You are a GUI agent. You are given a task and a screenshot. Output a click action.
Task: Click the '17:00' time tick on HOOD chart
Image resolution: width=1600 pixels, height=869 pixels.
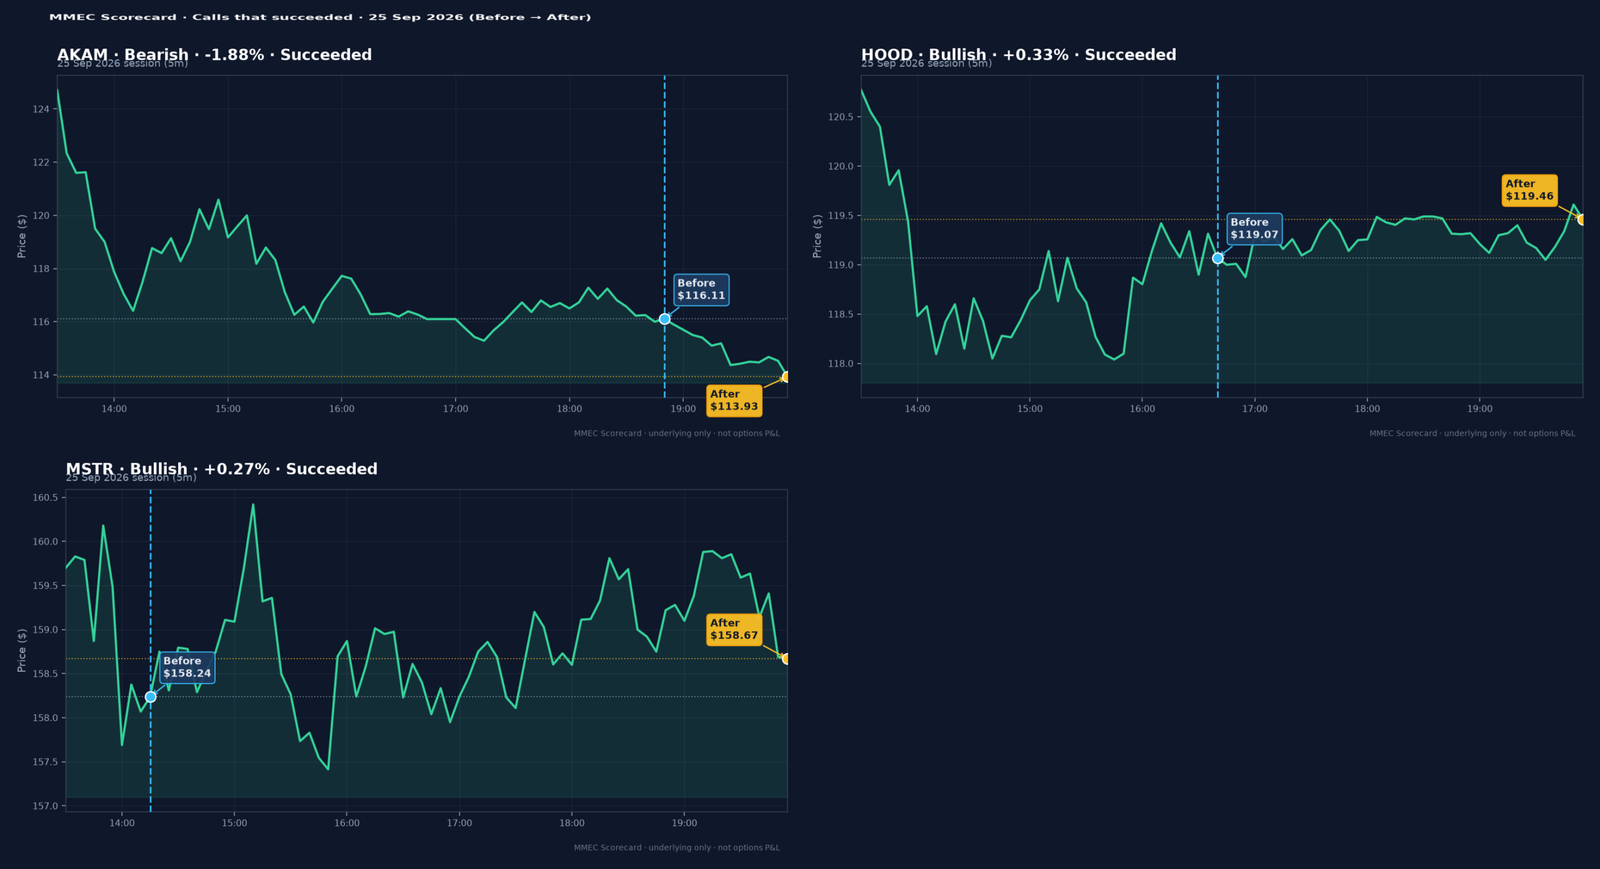pyautogui.click(x=1255, y=409)
